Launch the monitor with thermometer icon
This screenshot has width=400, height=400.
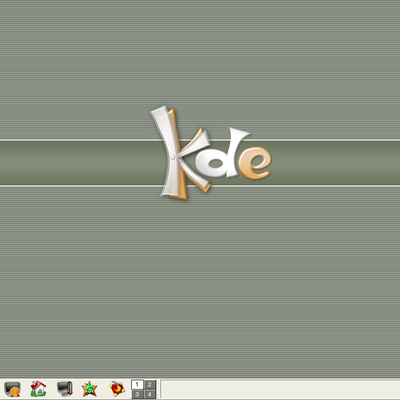[x=64, y=389]
